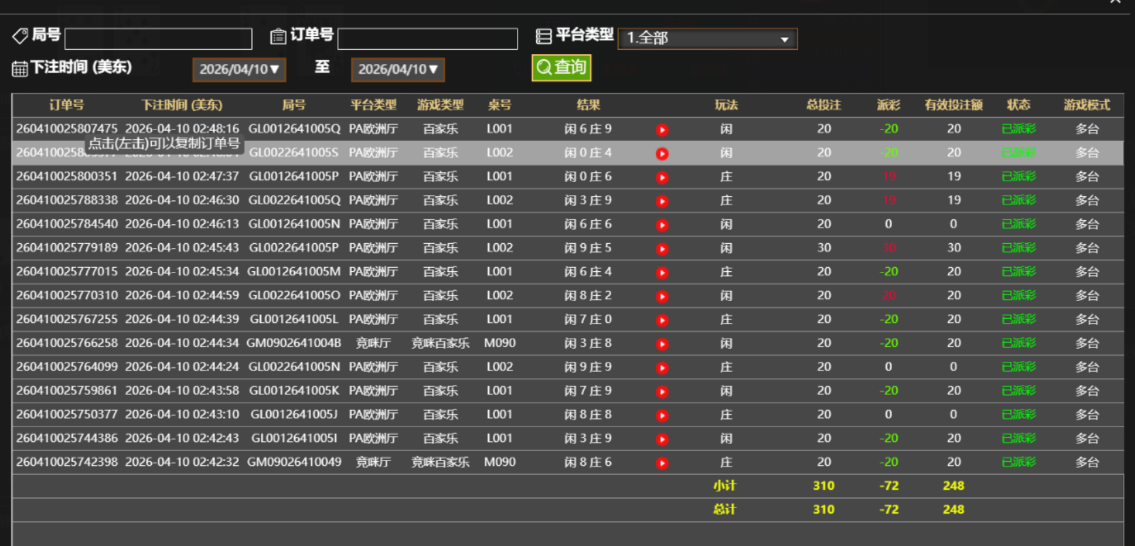Click the 下注时间 calendar icon

tap(20, 69)
